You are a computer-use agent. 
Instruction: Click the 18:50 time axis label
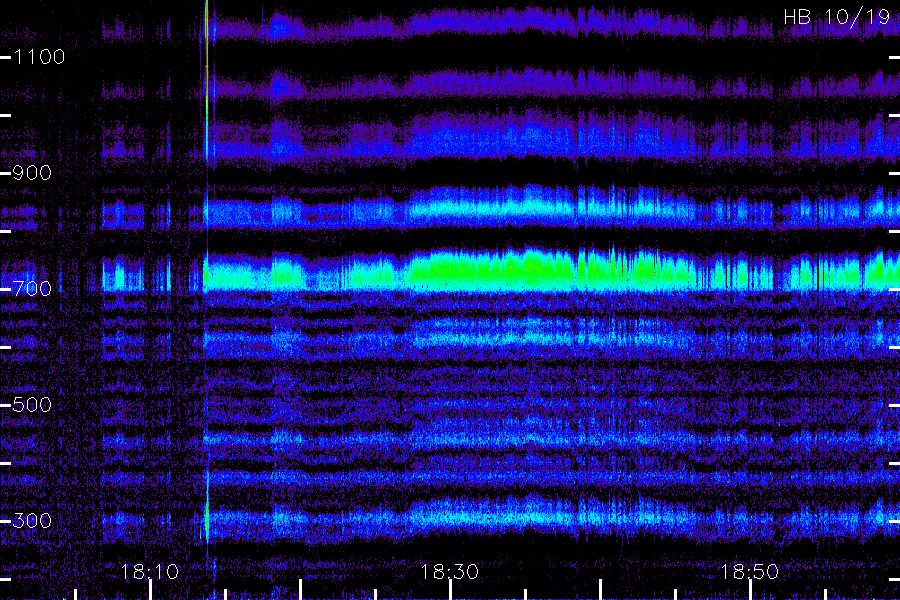coord(750,572)
